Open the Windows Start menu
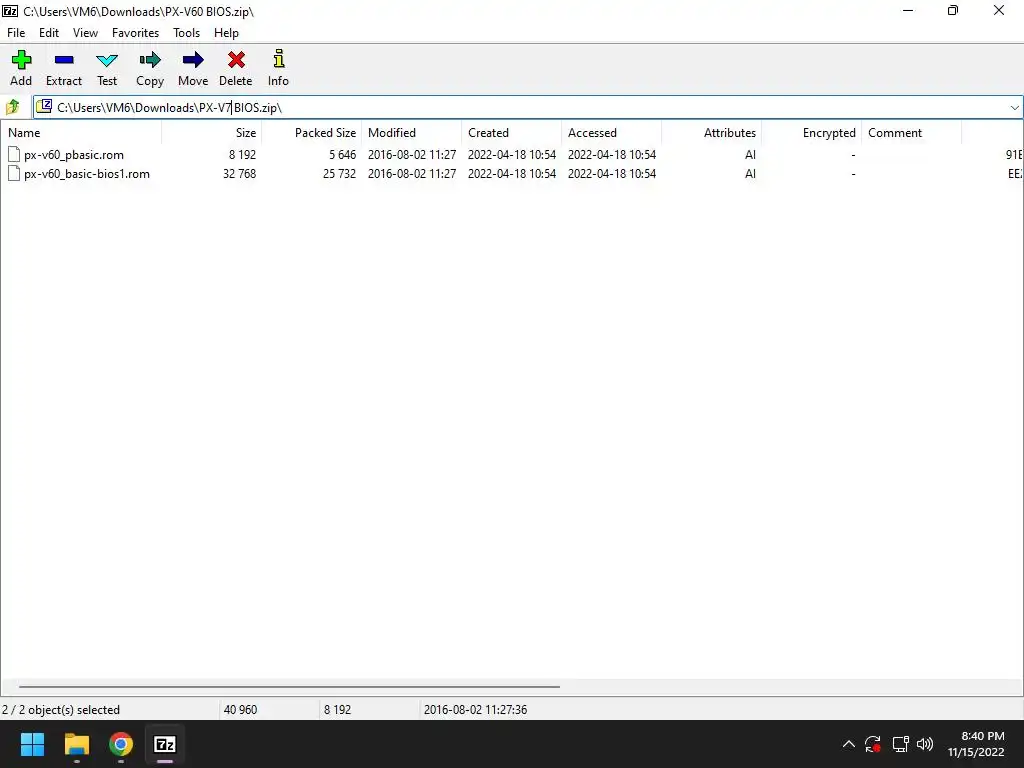This screenshot has width=1024, height=768. tap(32, 744)
